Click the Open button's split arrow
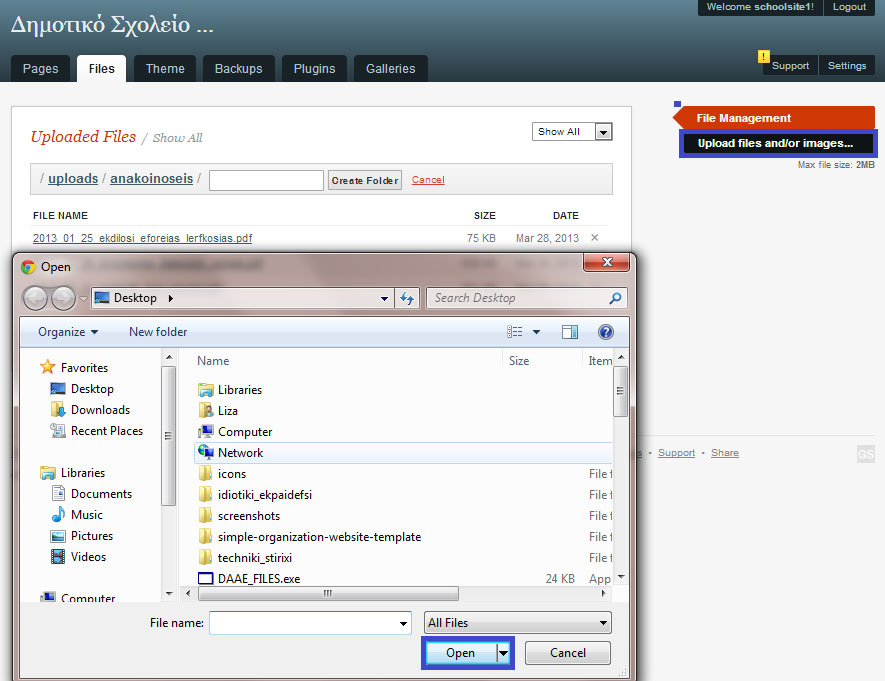 (x=504, y=653)
